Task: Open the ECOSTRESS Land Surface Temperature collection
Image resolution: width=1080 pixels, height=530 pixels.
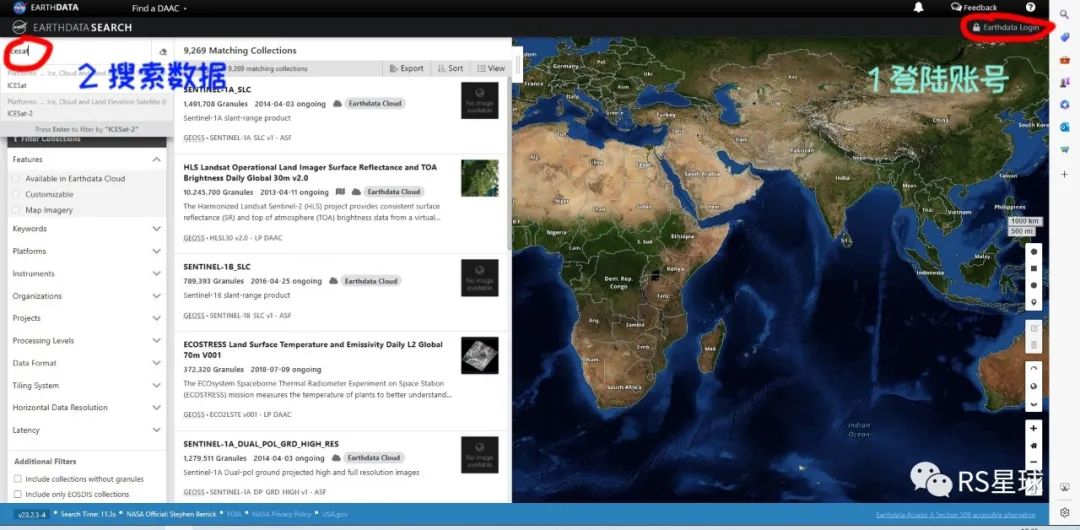Action: 313,349
